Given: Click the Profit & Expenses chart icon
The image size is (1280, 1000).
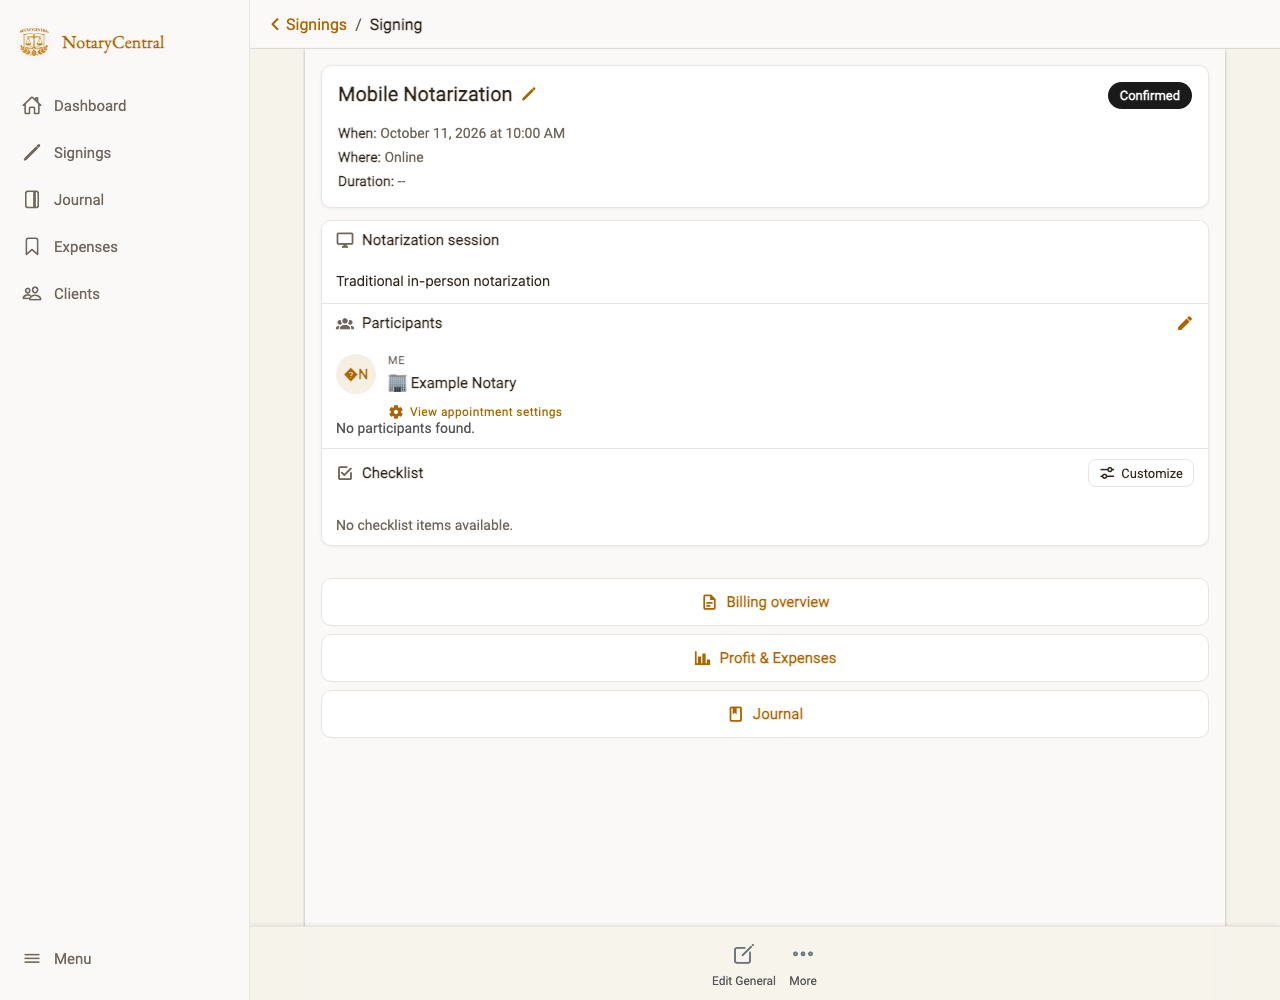Looking at the screenshot, I should [x=702, y=658].
